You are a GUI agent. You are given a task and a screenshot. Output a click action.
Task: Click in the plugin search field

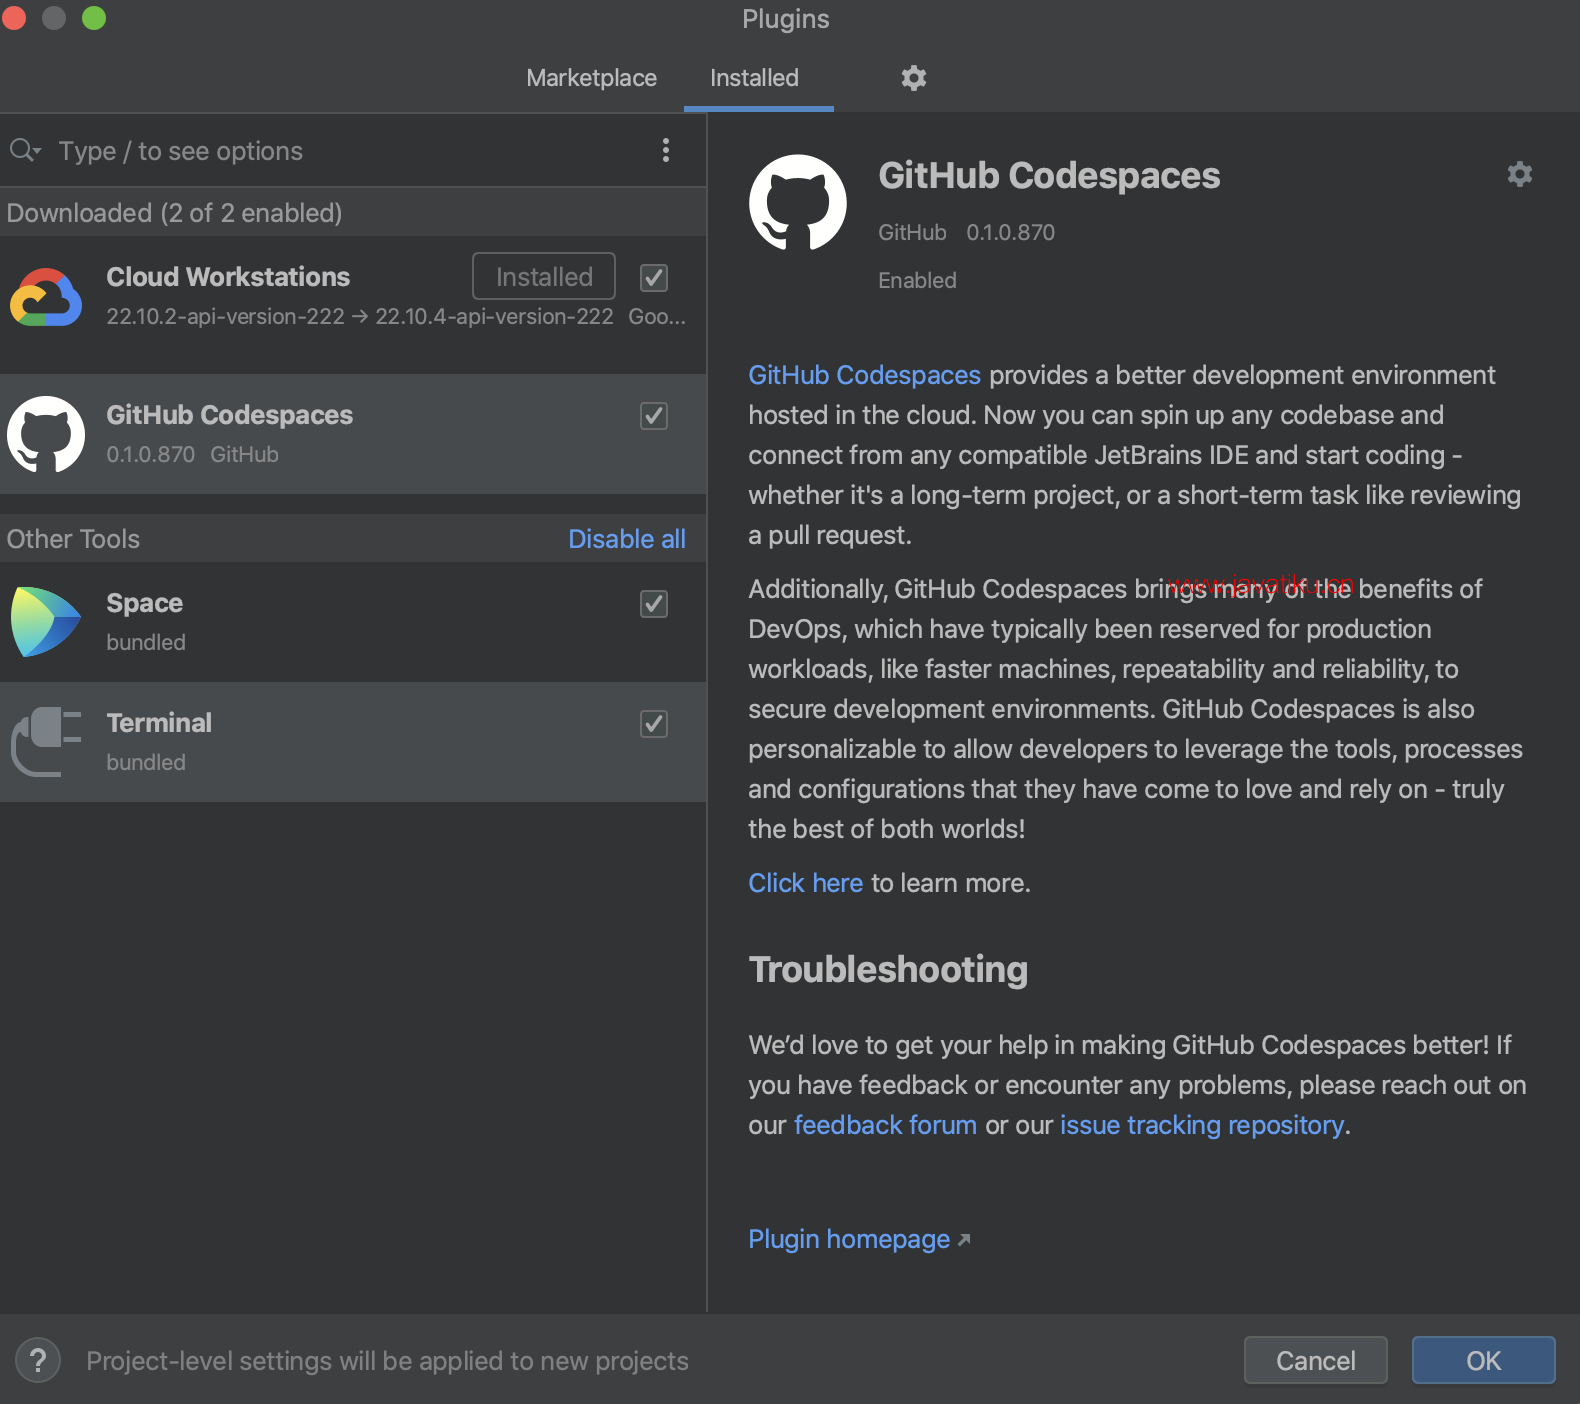tap(340, 151)
